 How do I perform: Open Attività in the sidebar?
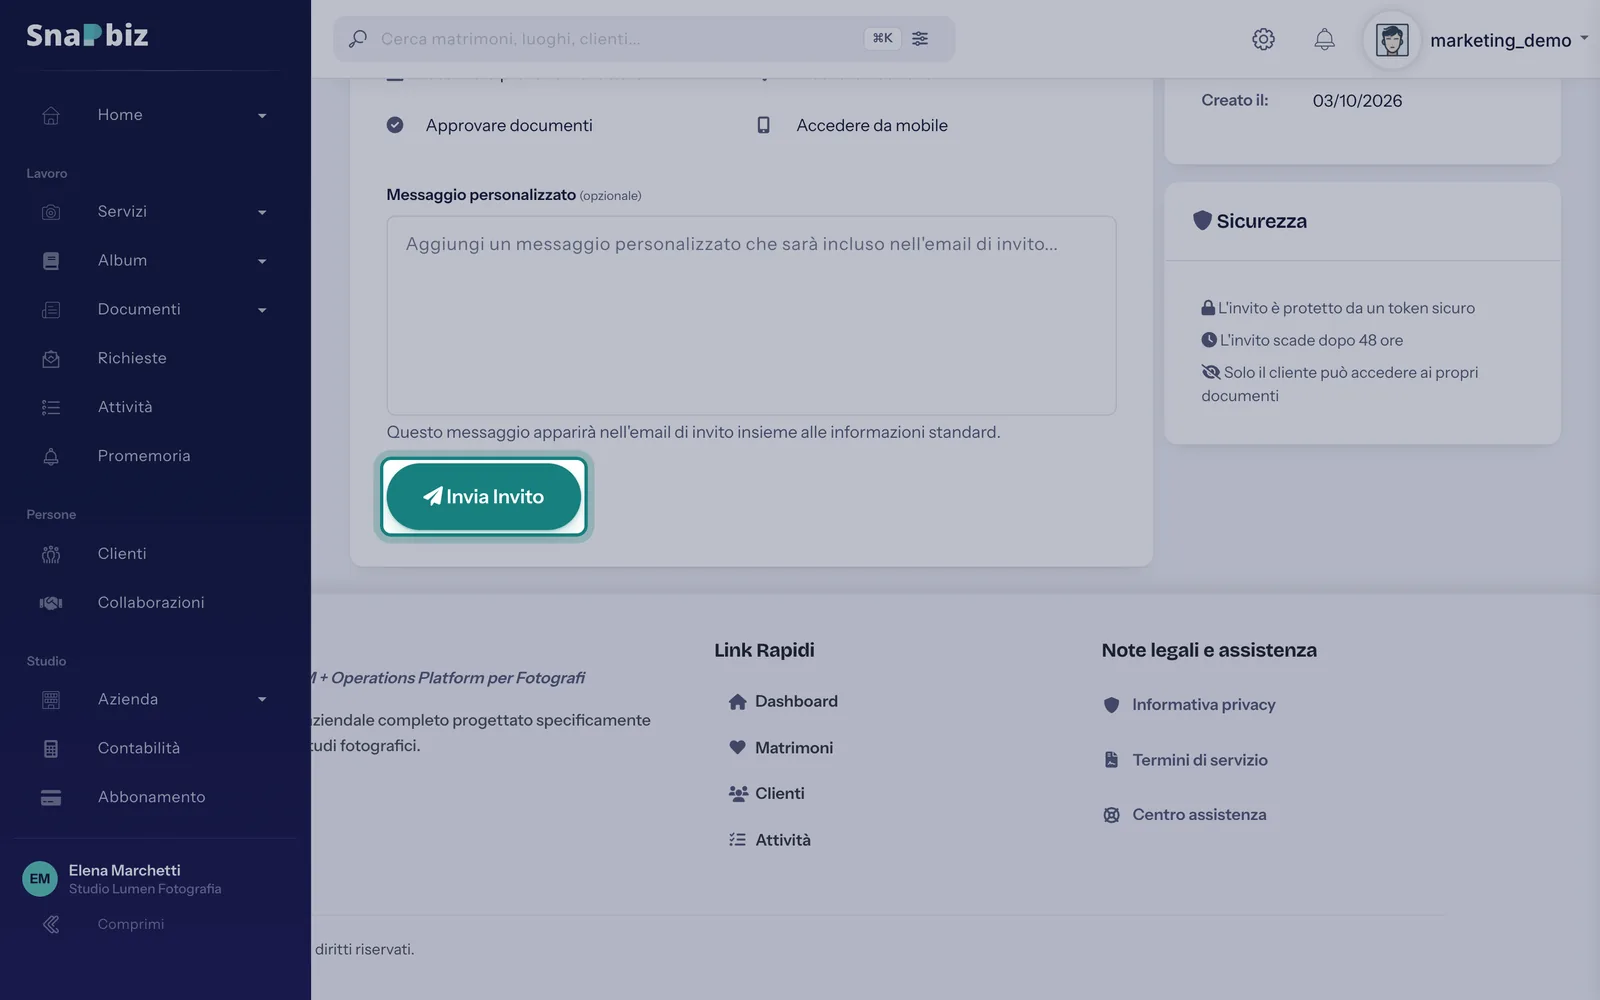(125, 407)
